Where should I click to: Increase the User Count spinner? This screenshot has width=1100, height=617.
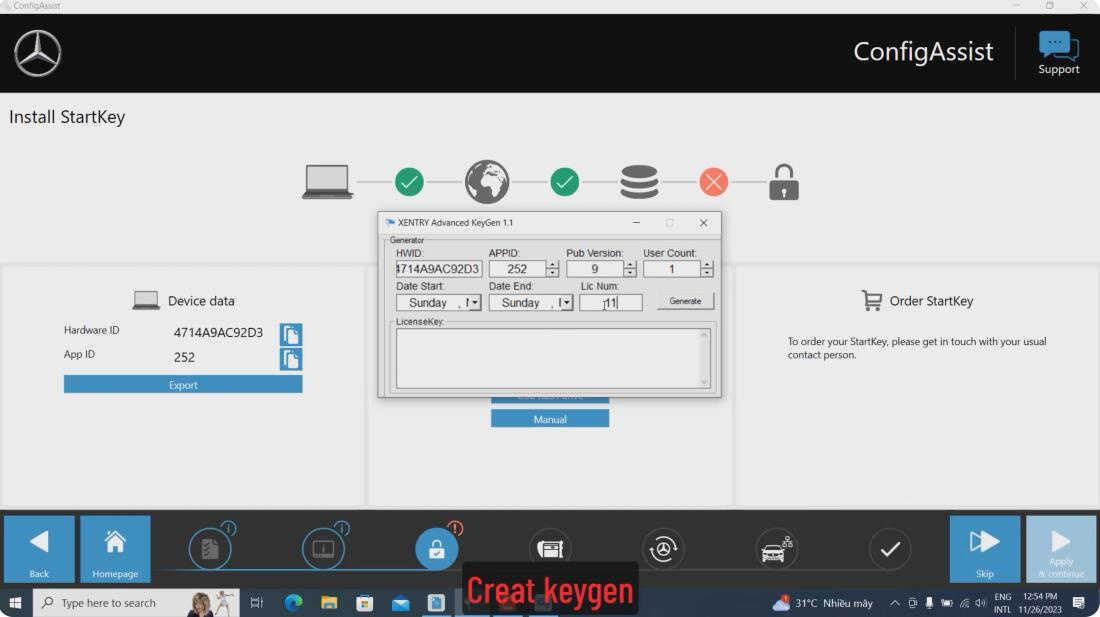[707, 265]
